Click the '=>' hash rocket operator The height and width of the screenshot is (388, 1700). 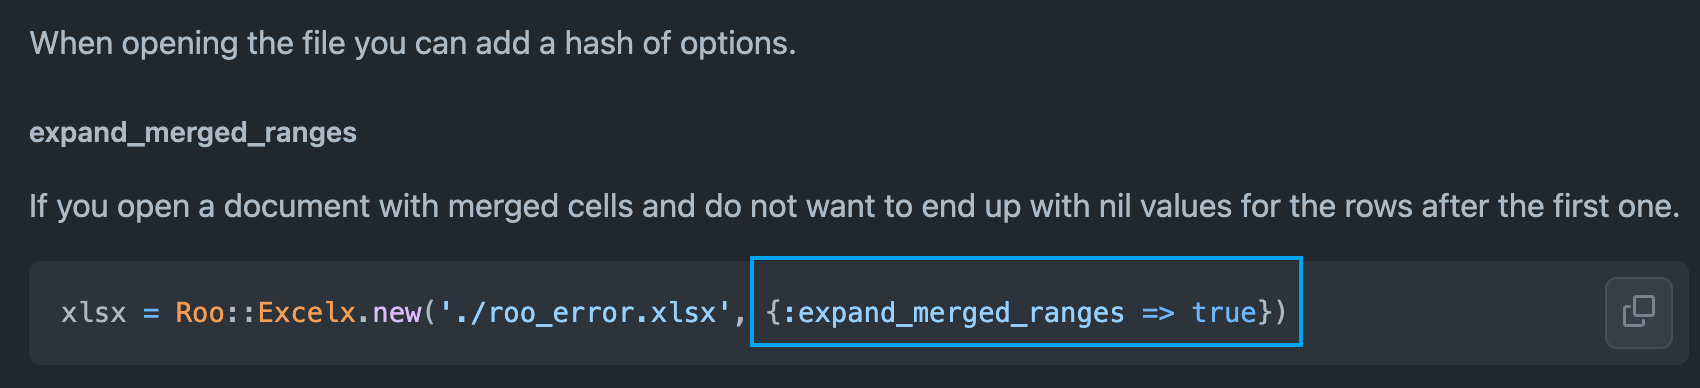(x=1158, y=313)
